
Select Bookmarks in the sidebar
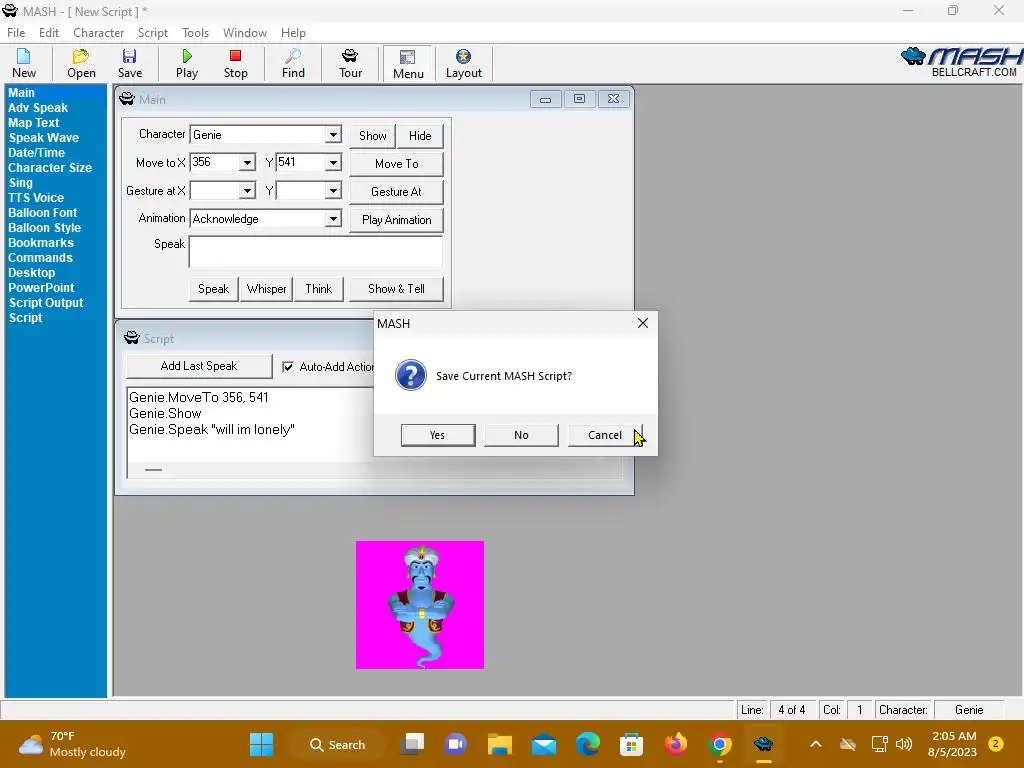(x=40, y=243)
